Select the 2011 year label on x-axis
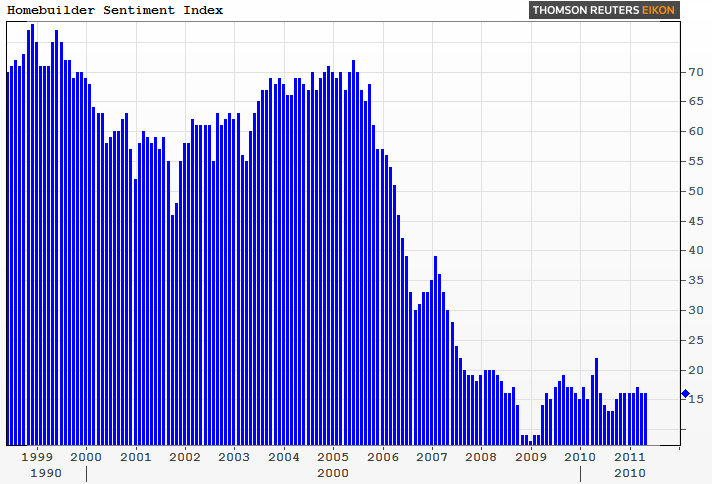This screenshot has height=484, width=712. (628, 457)
